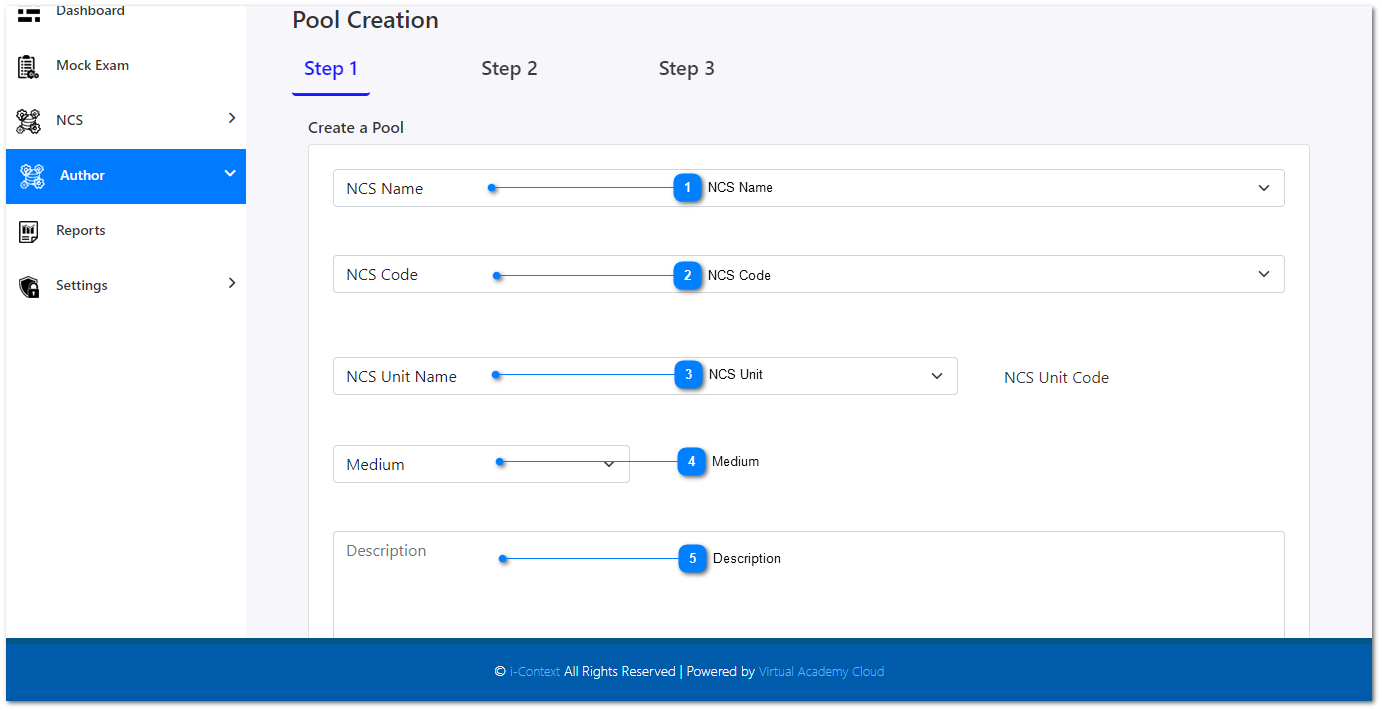Click the NCS sidebar icon
This screenshot has width=1382, height=711.
(29, 121)
